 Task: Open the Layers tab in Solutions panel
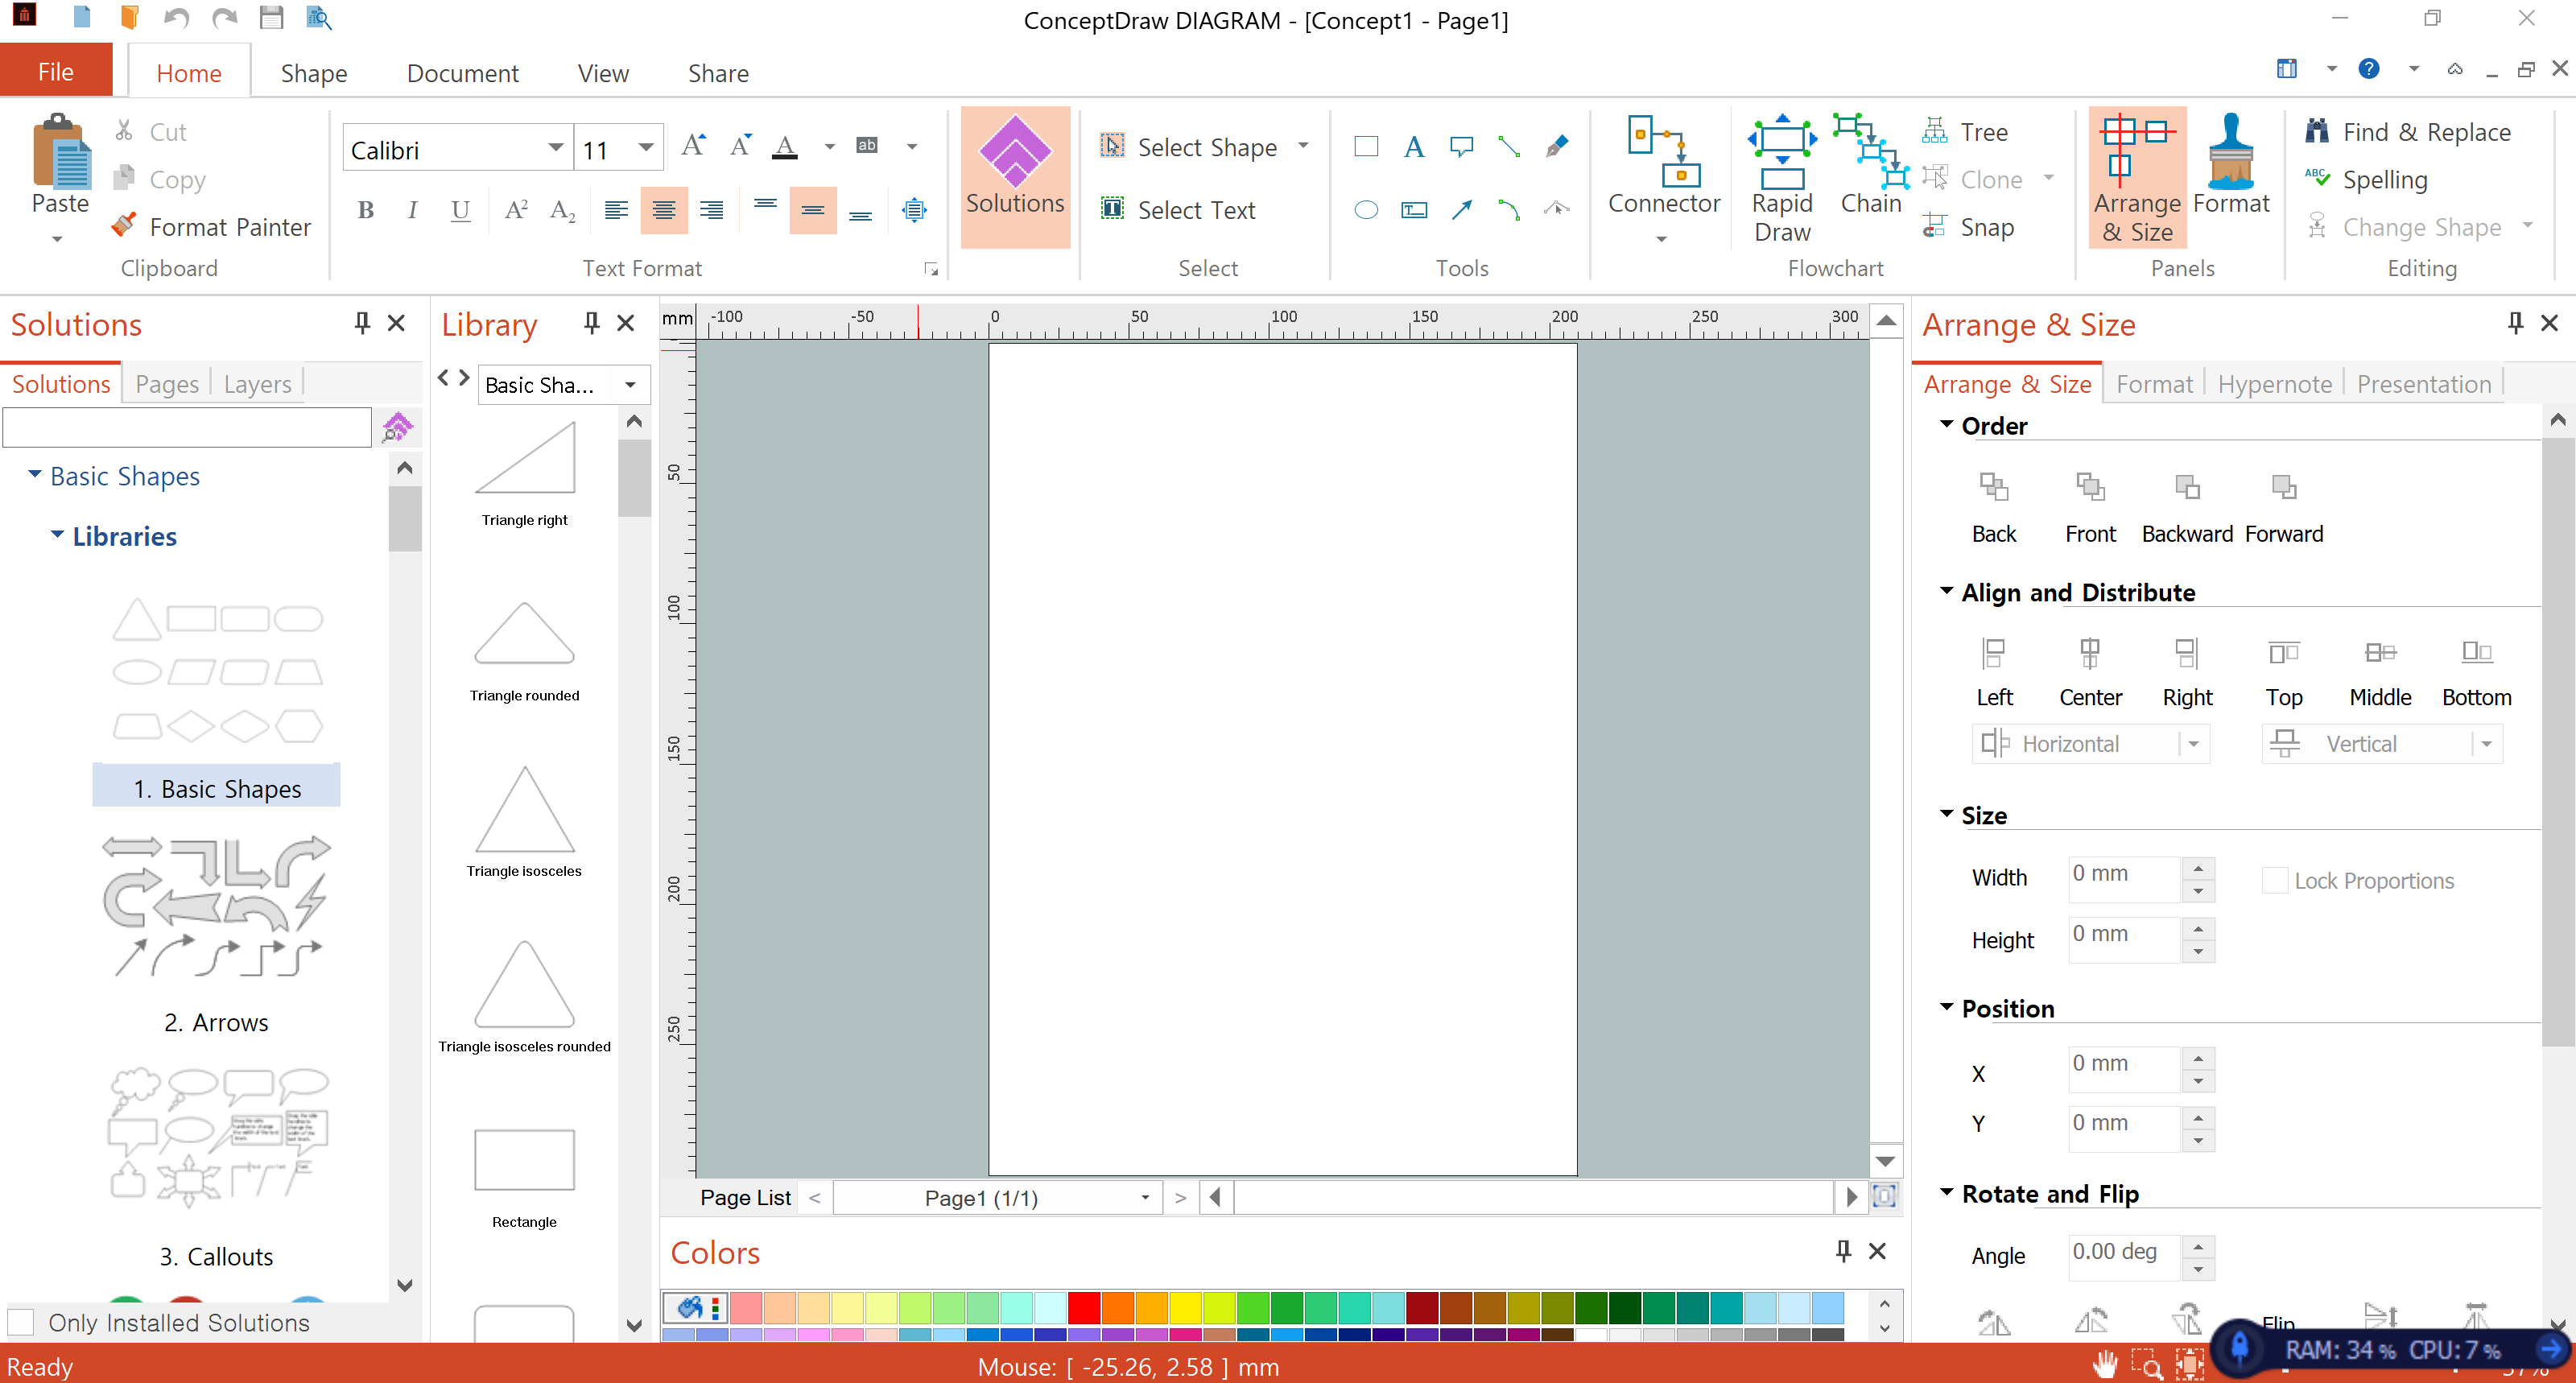tap(257, 384)
